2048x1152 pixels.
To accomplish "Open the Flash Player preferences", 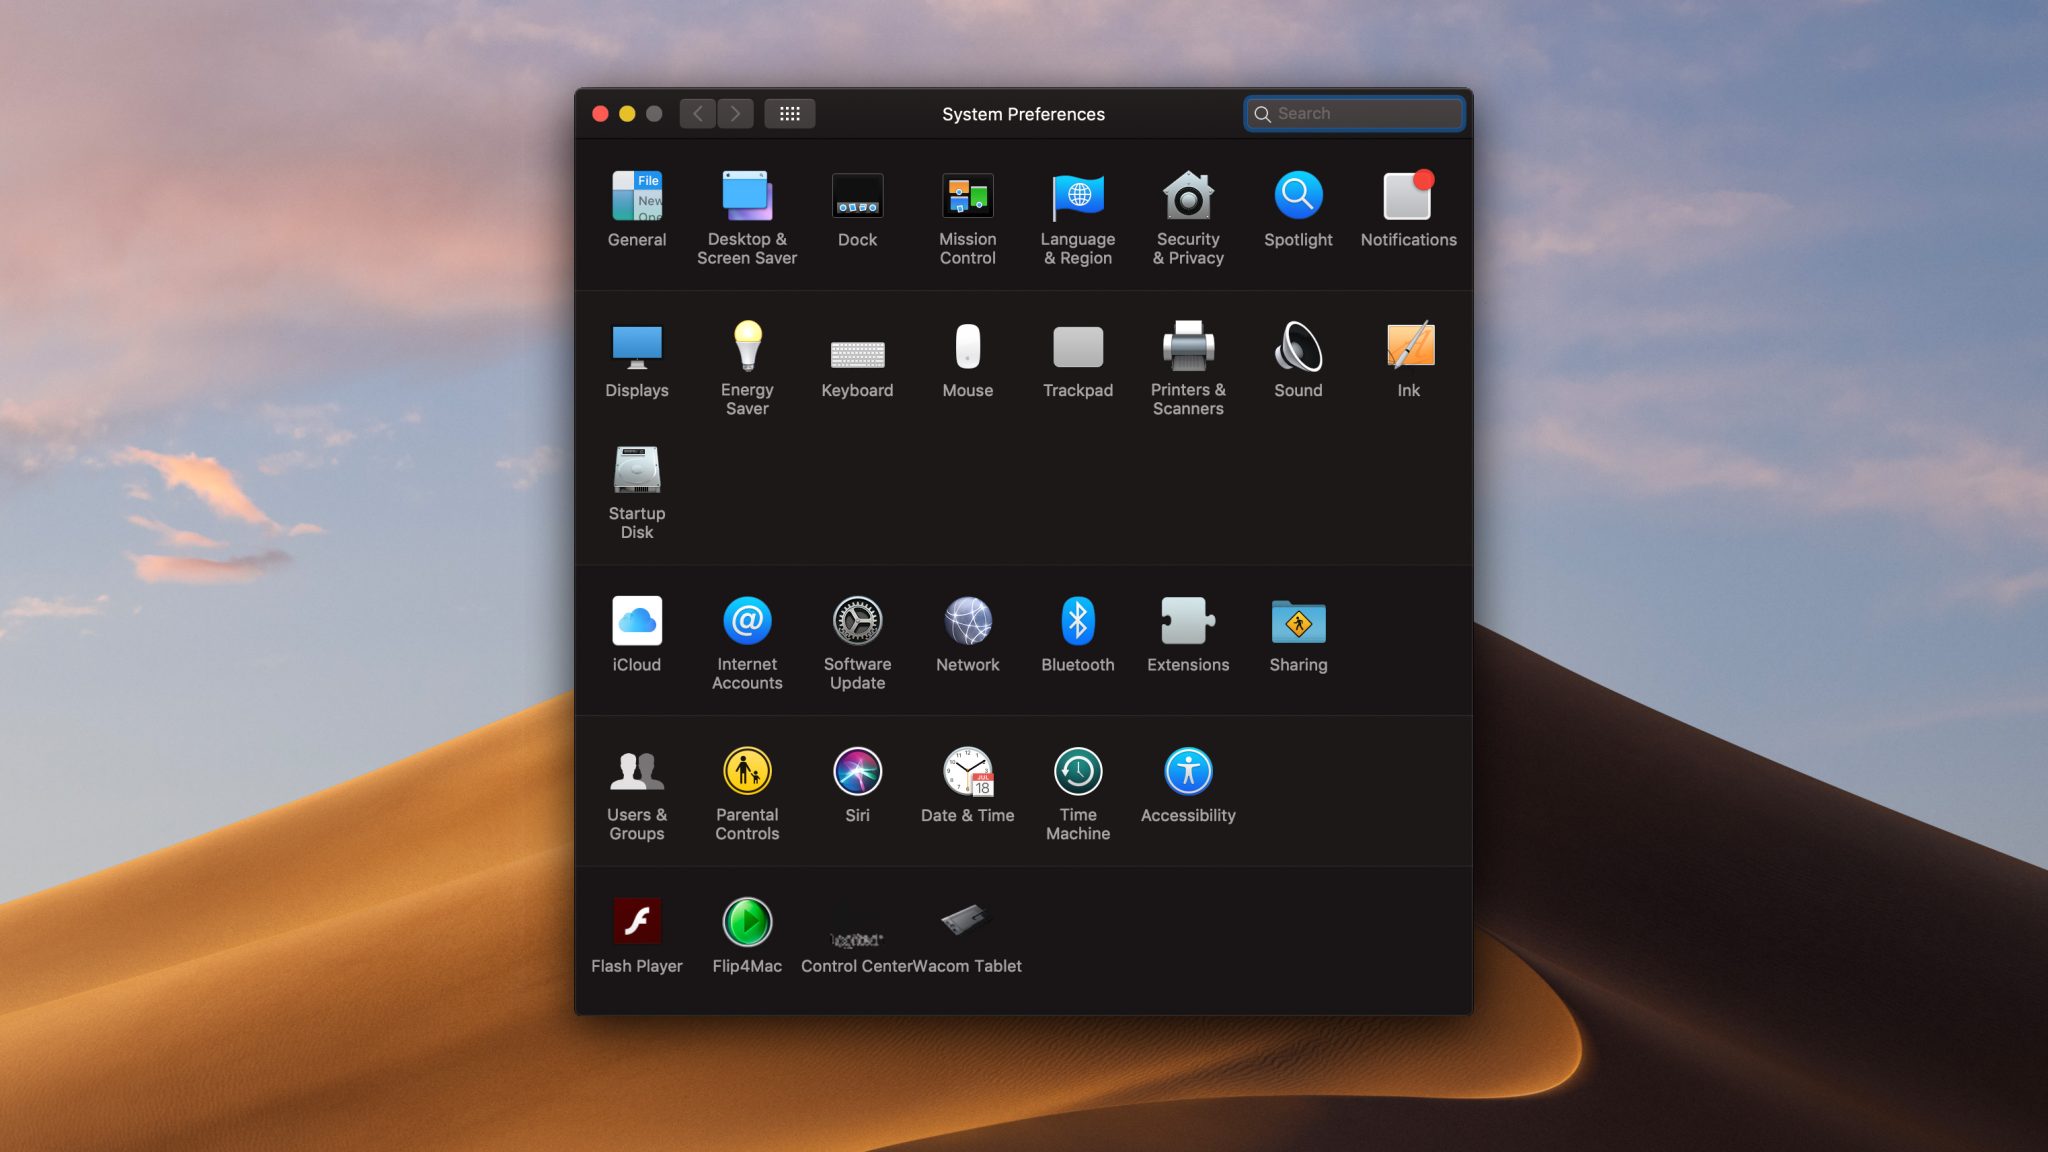I will pos(637,920).
